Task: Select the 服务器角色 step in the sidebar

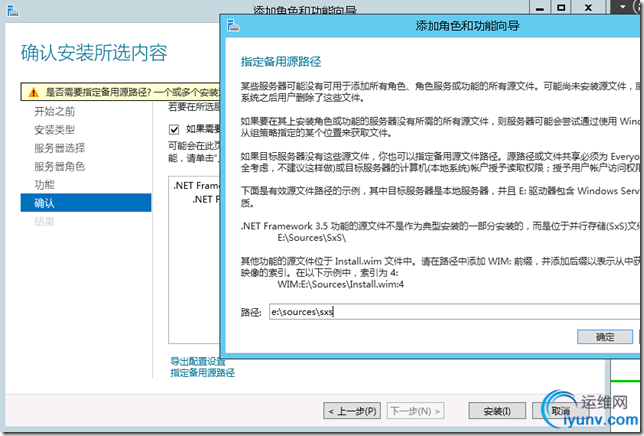Action: (60, 166)
